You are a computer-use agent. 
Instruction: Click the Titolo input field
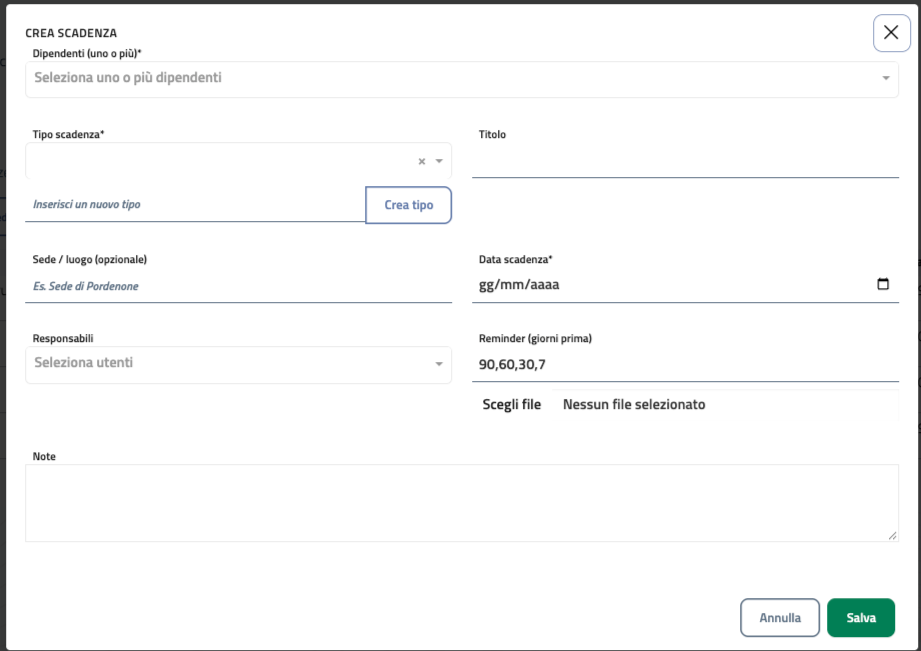(x=685, y=161)
